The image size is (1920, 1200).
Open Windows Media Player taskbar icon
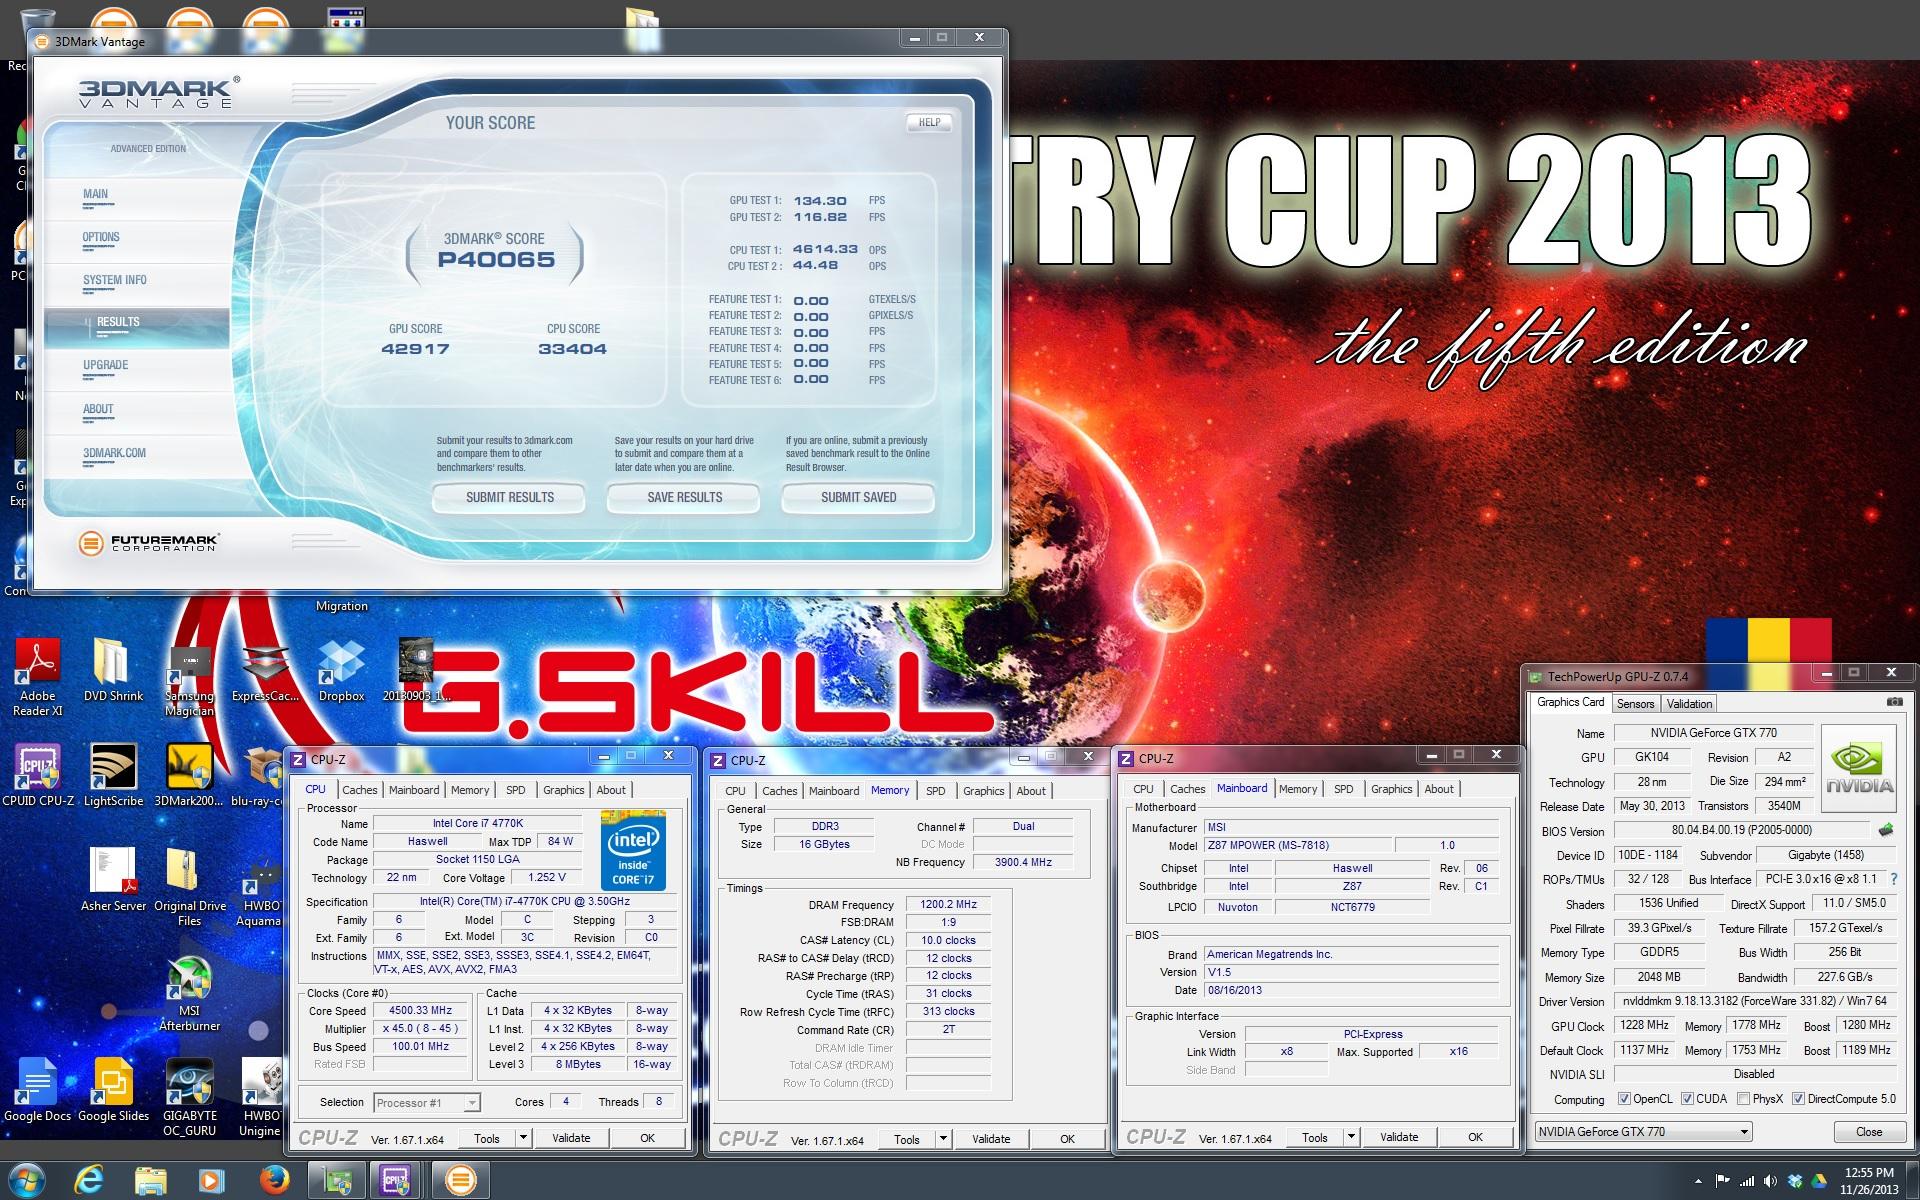211,1181
